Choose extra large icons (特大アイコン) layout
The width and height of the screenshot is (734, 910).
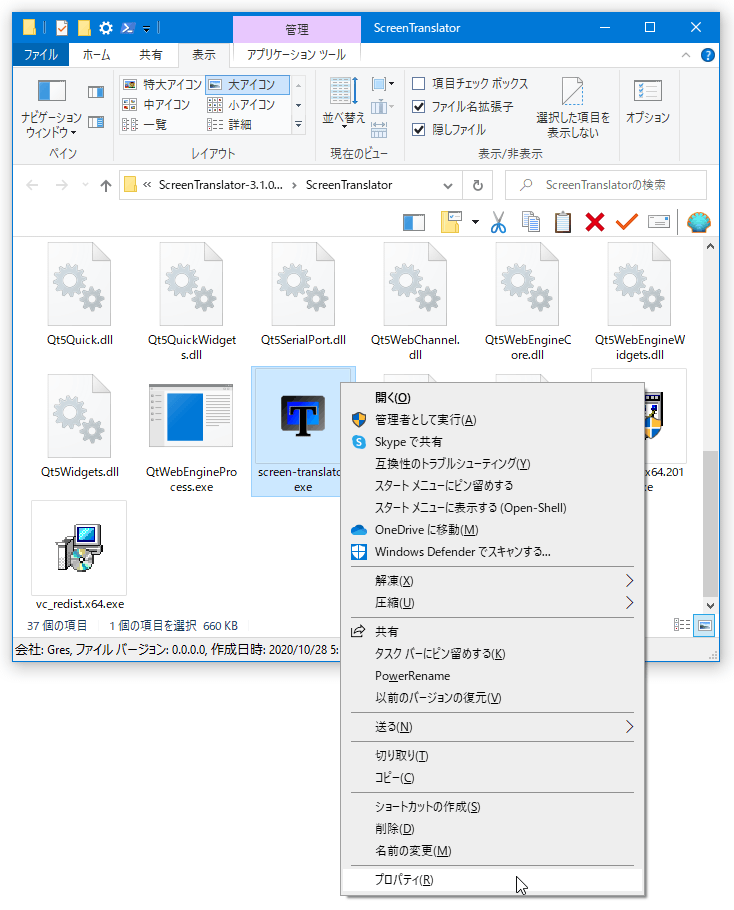point(162,85)
